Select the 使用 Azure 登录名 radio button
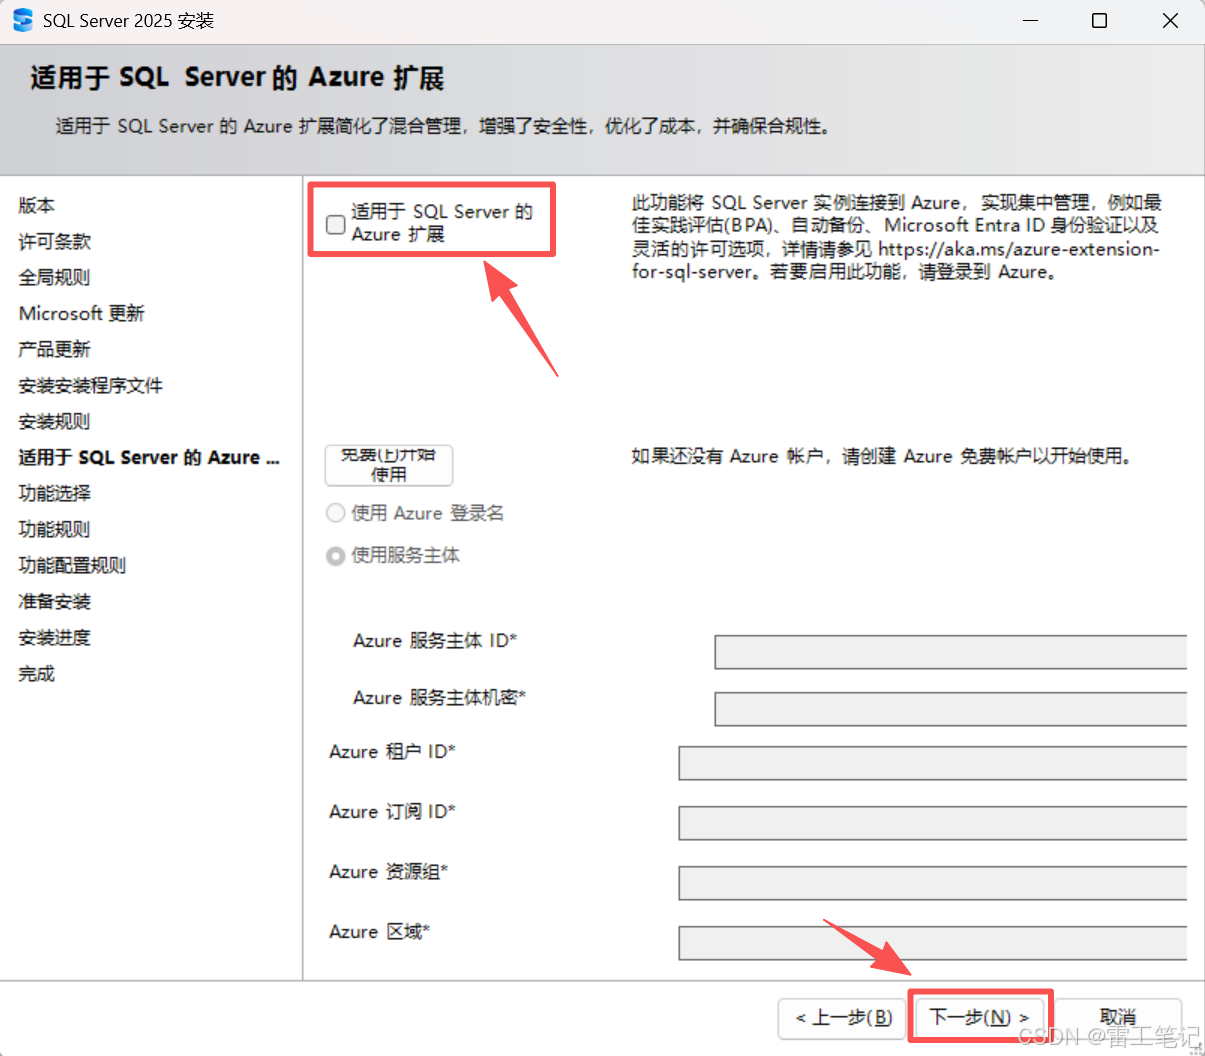 [336, 513]
